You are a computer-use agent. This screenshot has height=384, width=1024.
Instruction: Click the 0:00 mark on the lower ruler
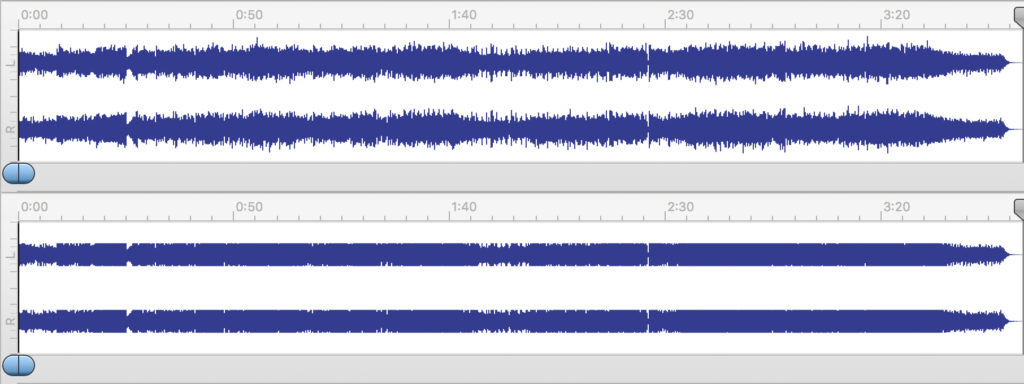[x=34, y=207]
